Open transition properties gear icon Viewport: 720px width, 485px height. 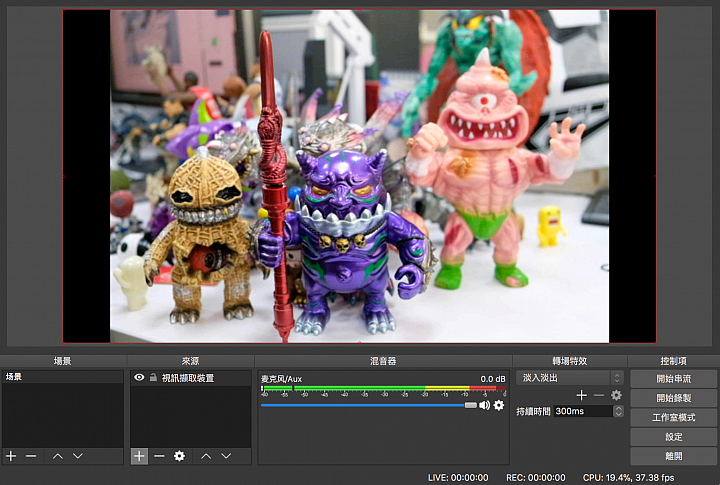(616, 395)
